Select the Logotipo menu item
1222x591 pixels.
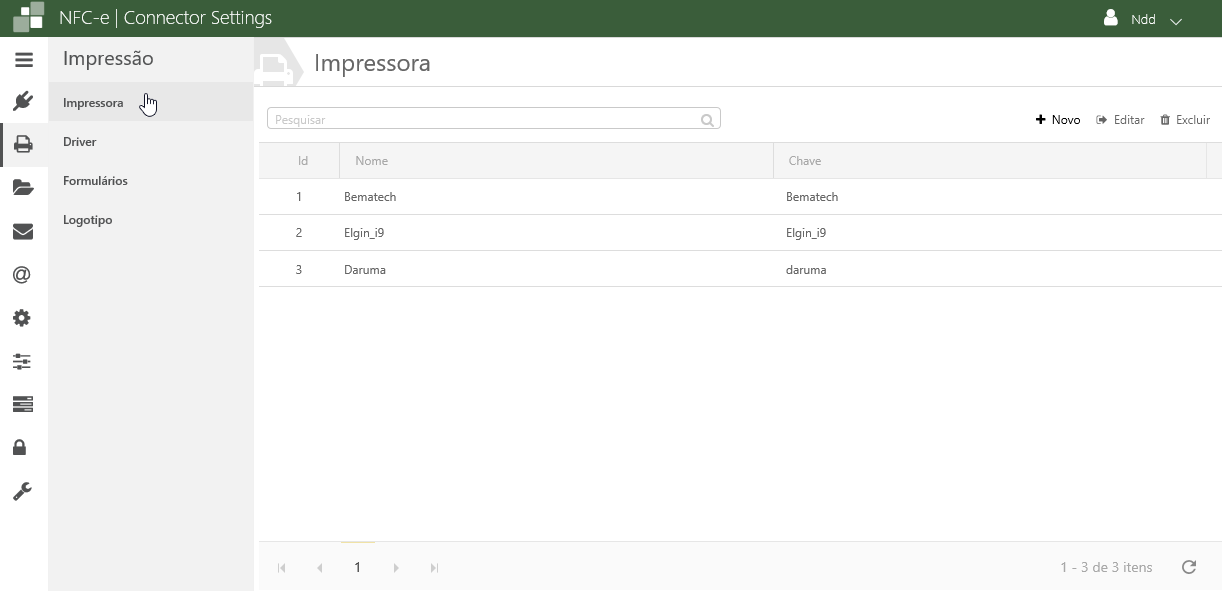point(87,220)
